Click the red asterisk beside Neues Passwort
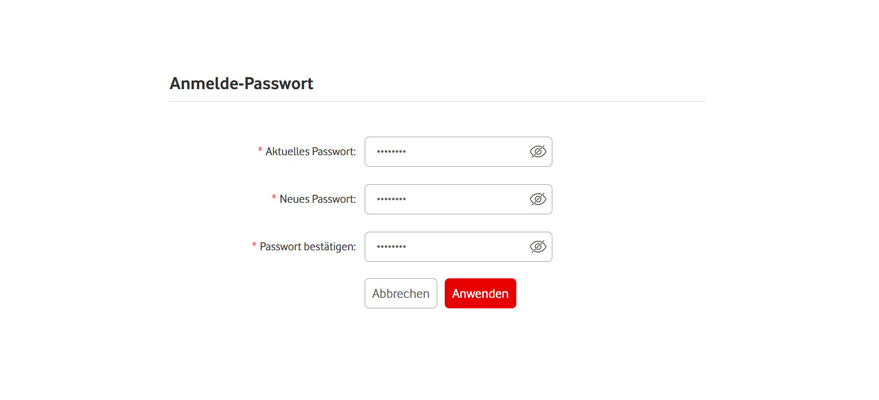Viewport: 879px width, 400px height. tap(274, 198)
